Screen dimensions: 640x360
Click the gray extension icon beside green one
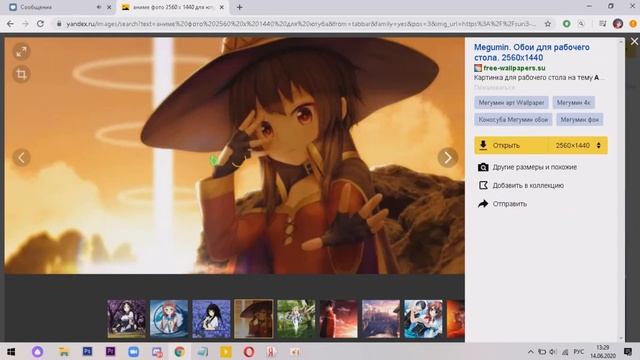(x=581, y=24)
